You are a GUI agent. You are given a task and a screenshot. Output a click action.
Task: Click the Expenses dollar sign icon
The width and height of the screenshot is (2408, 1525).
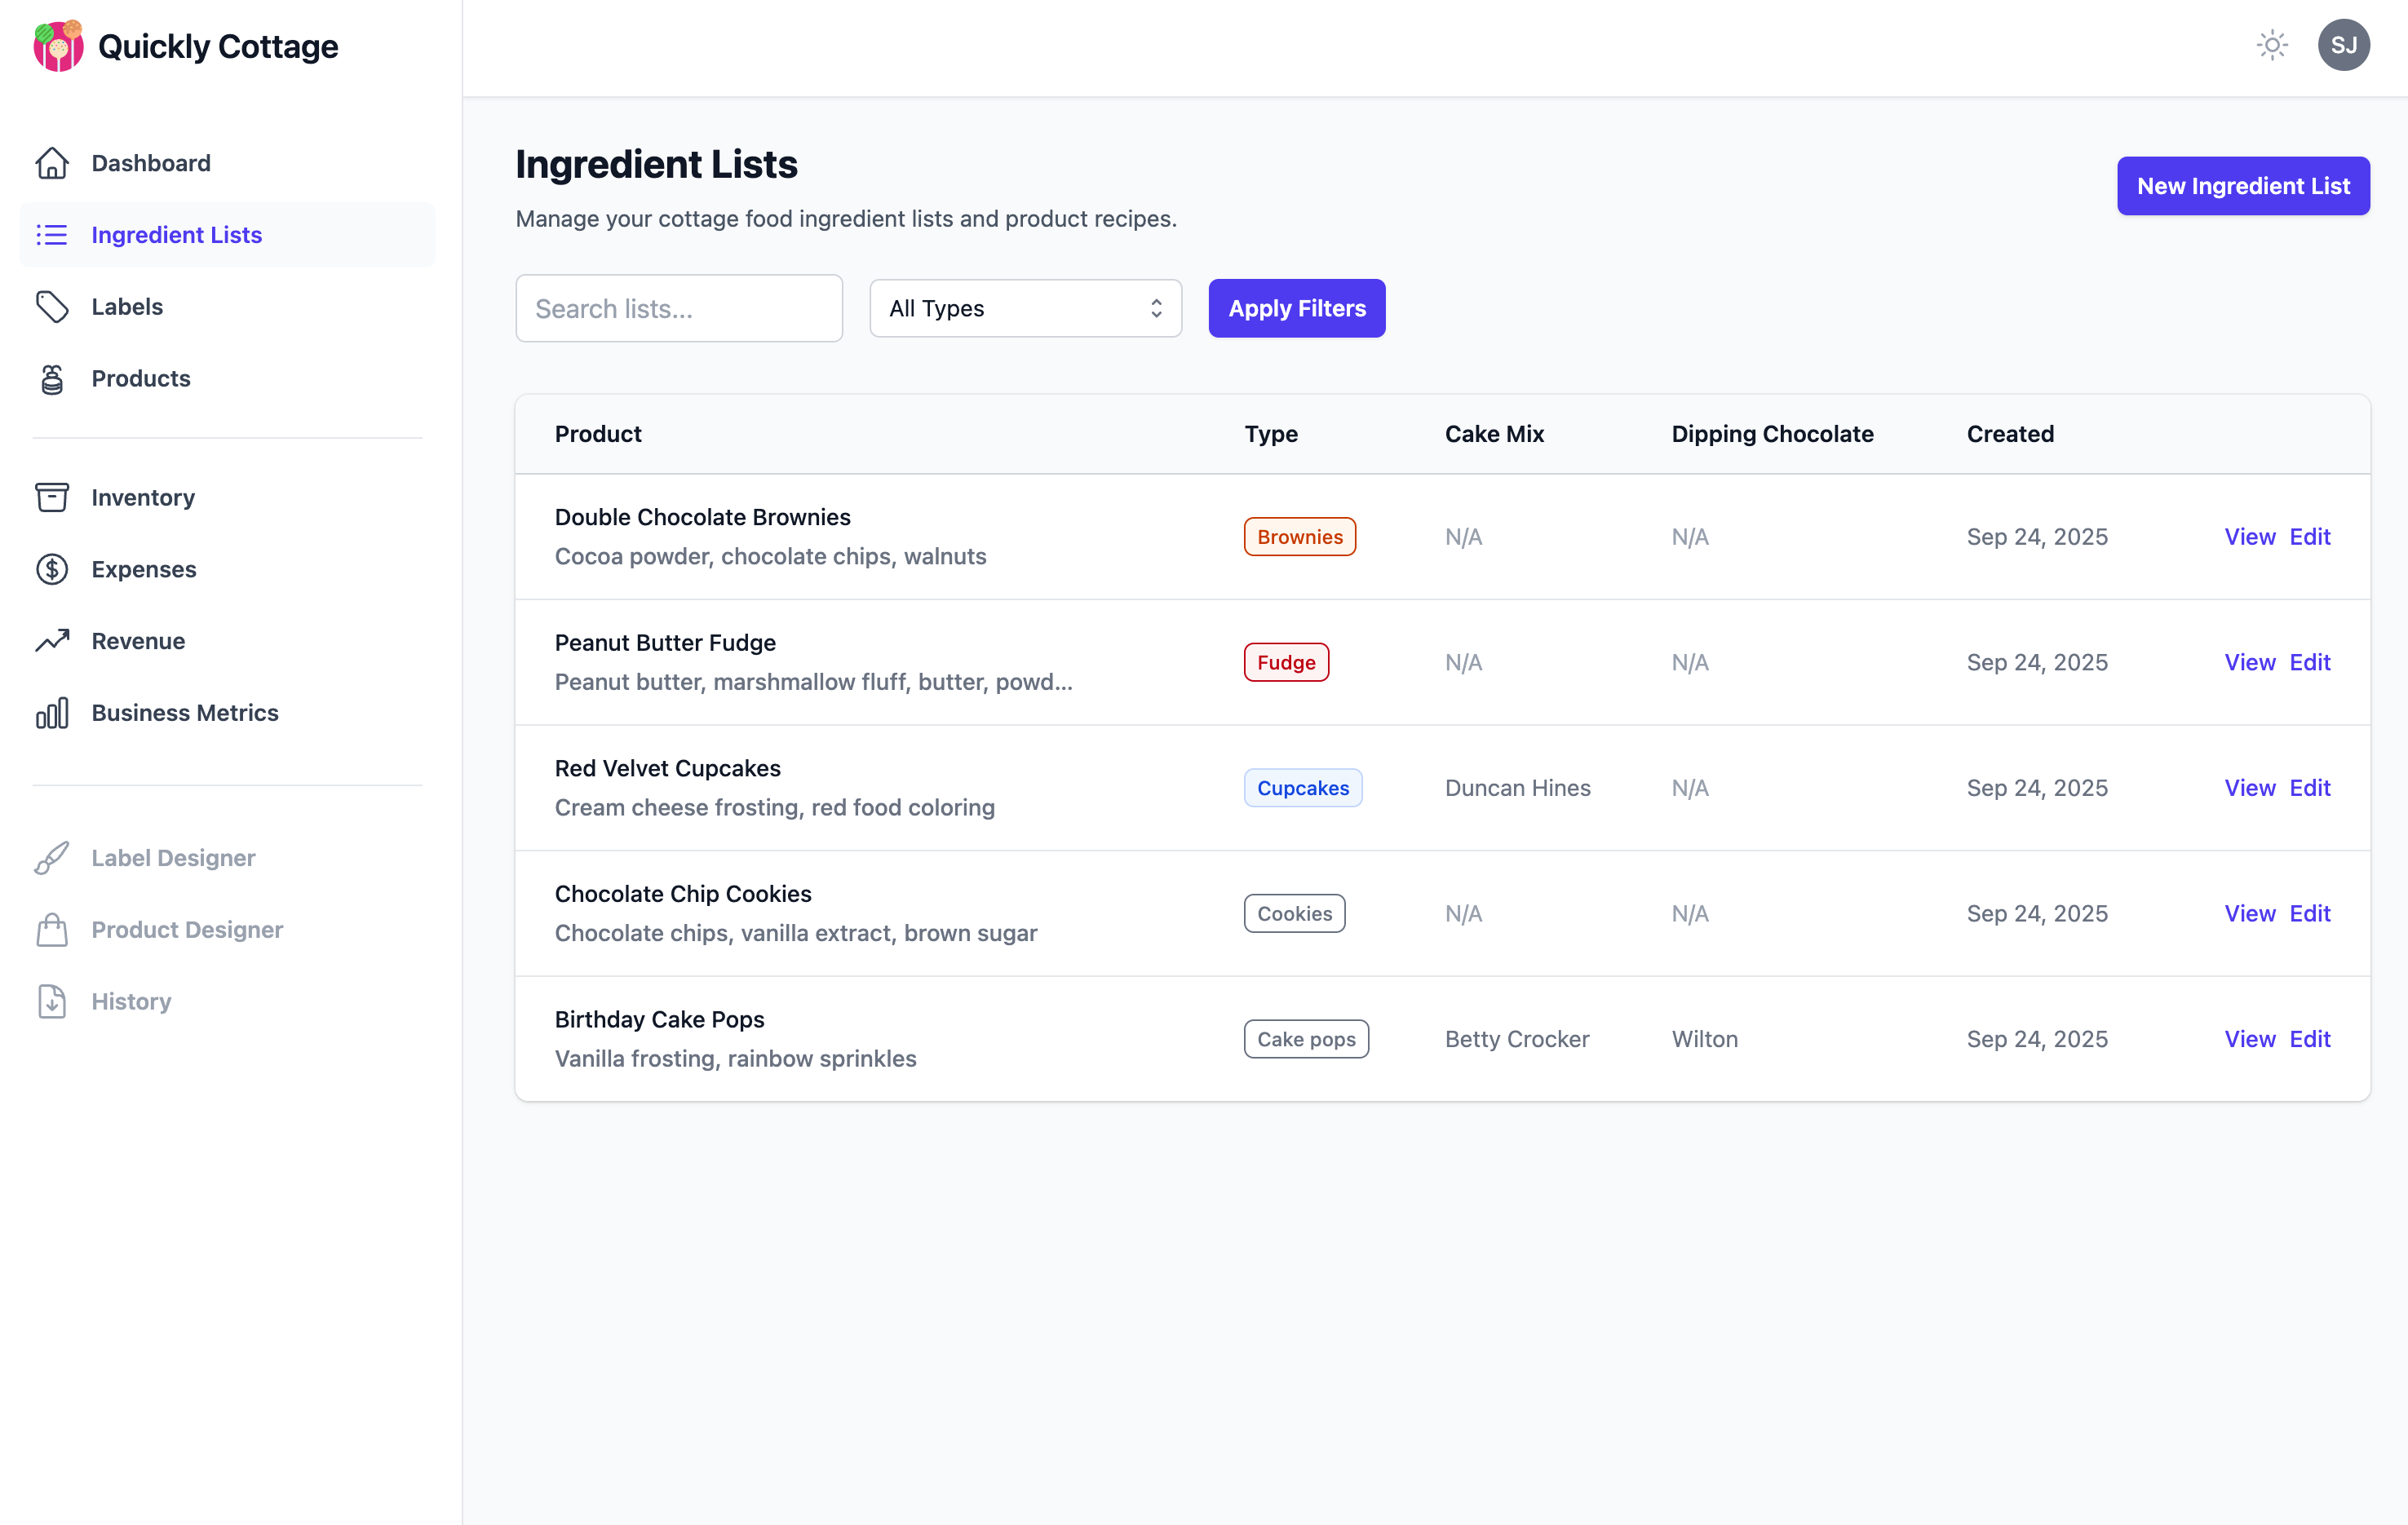point(52,569)
